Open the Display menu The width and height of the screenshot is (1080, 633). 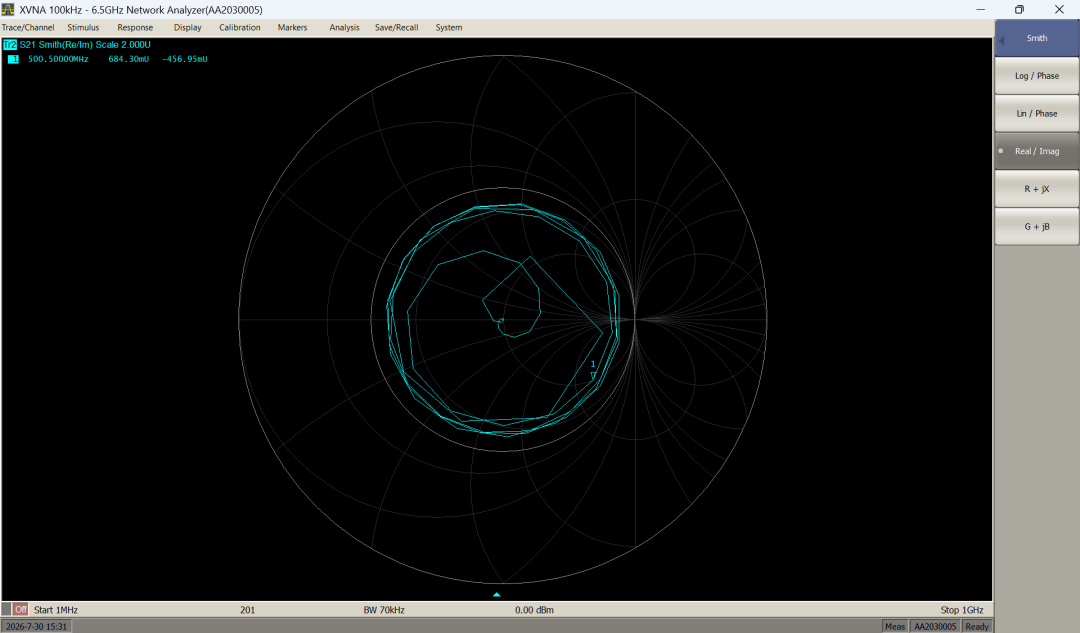point(187,28)
